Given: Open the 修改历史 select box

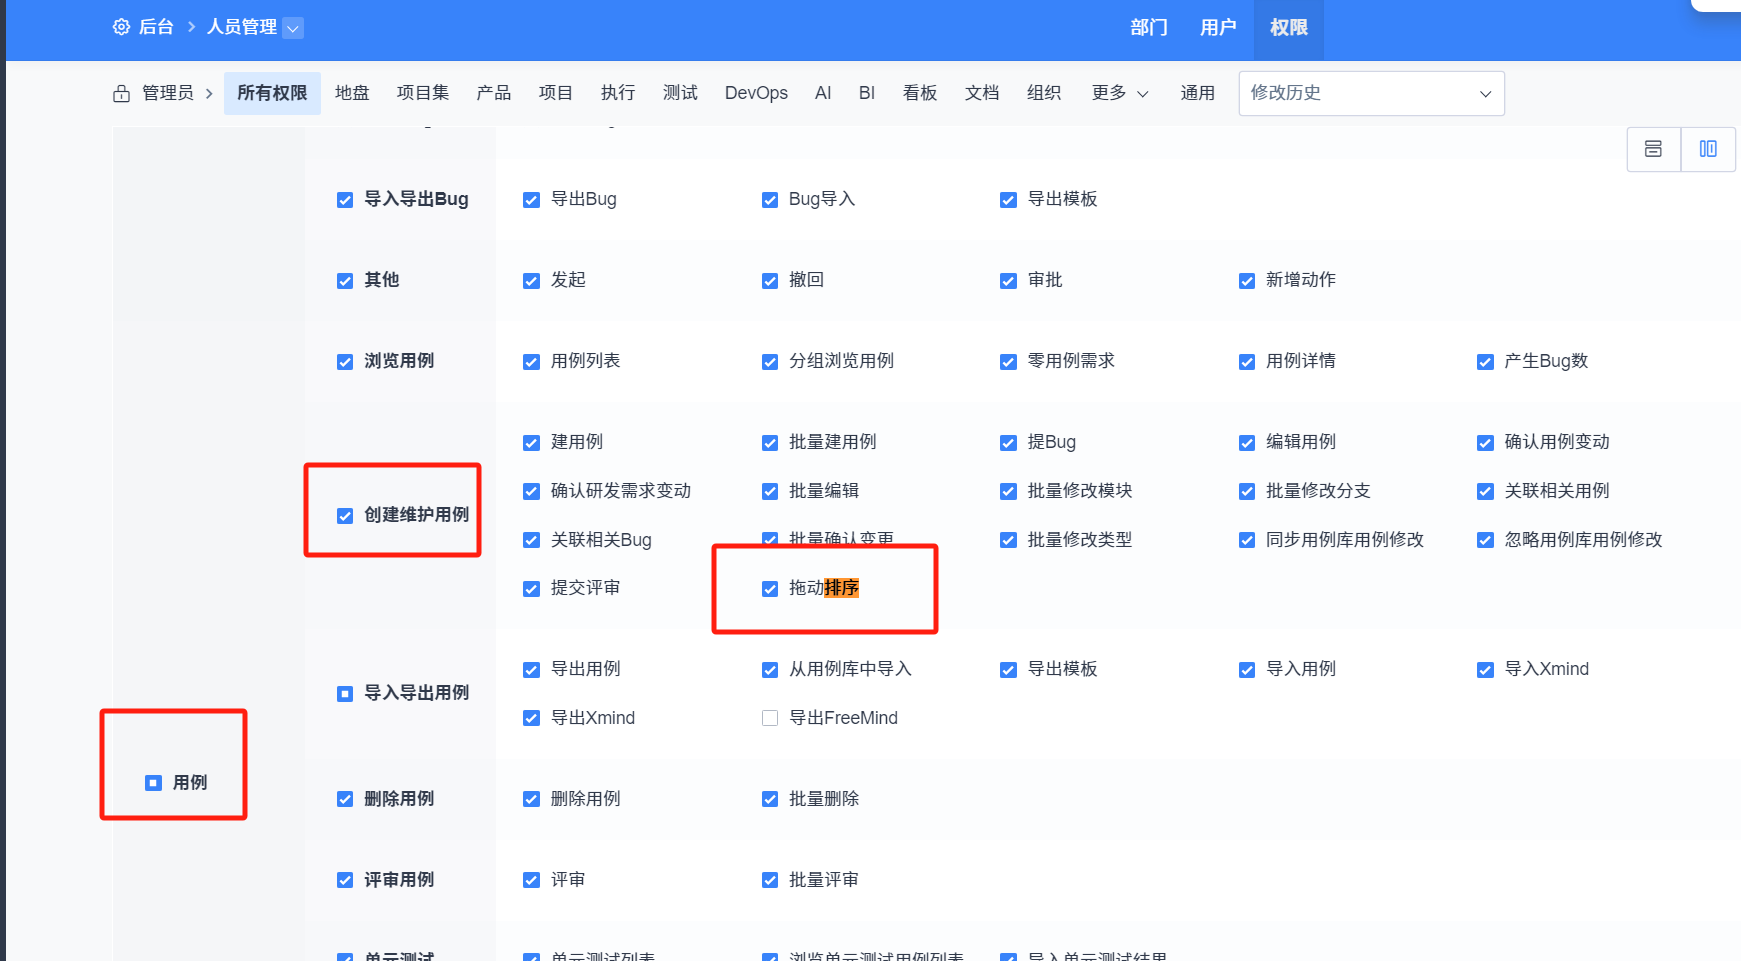Looking at the screenshot, I should click(x=1371, y=93).
